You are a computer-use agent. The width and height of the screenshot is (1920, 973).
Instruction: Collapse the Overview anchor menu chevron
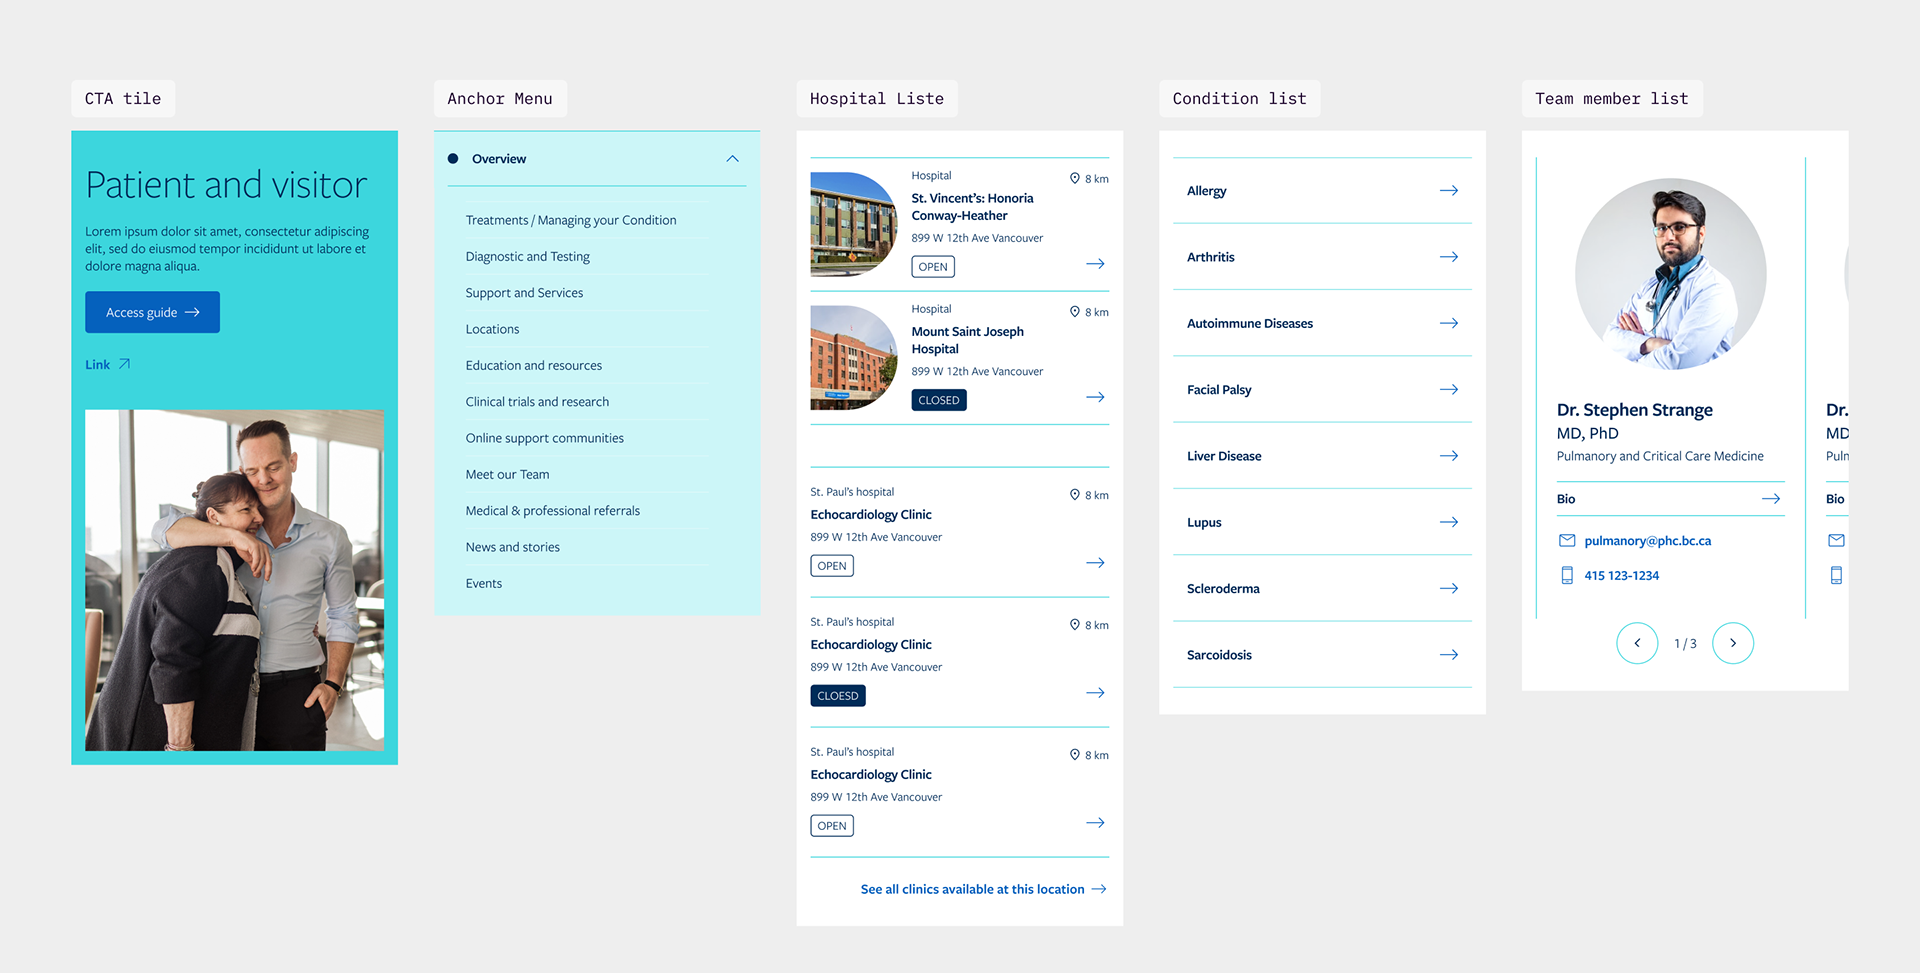(x=732, y=159)
